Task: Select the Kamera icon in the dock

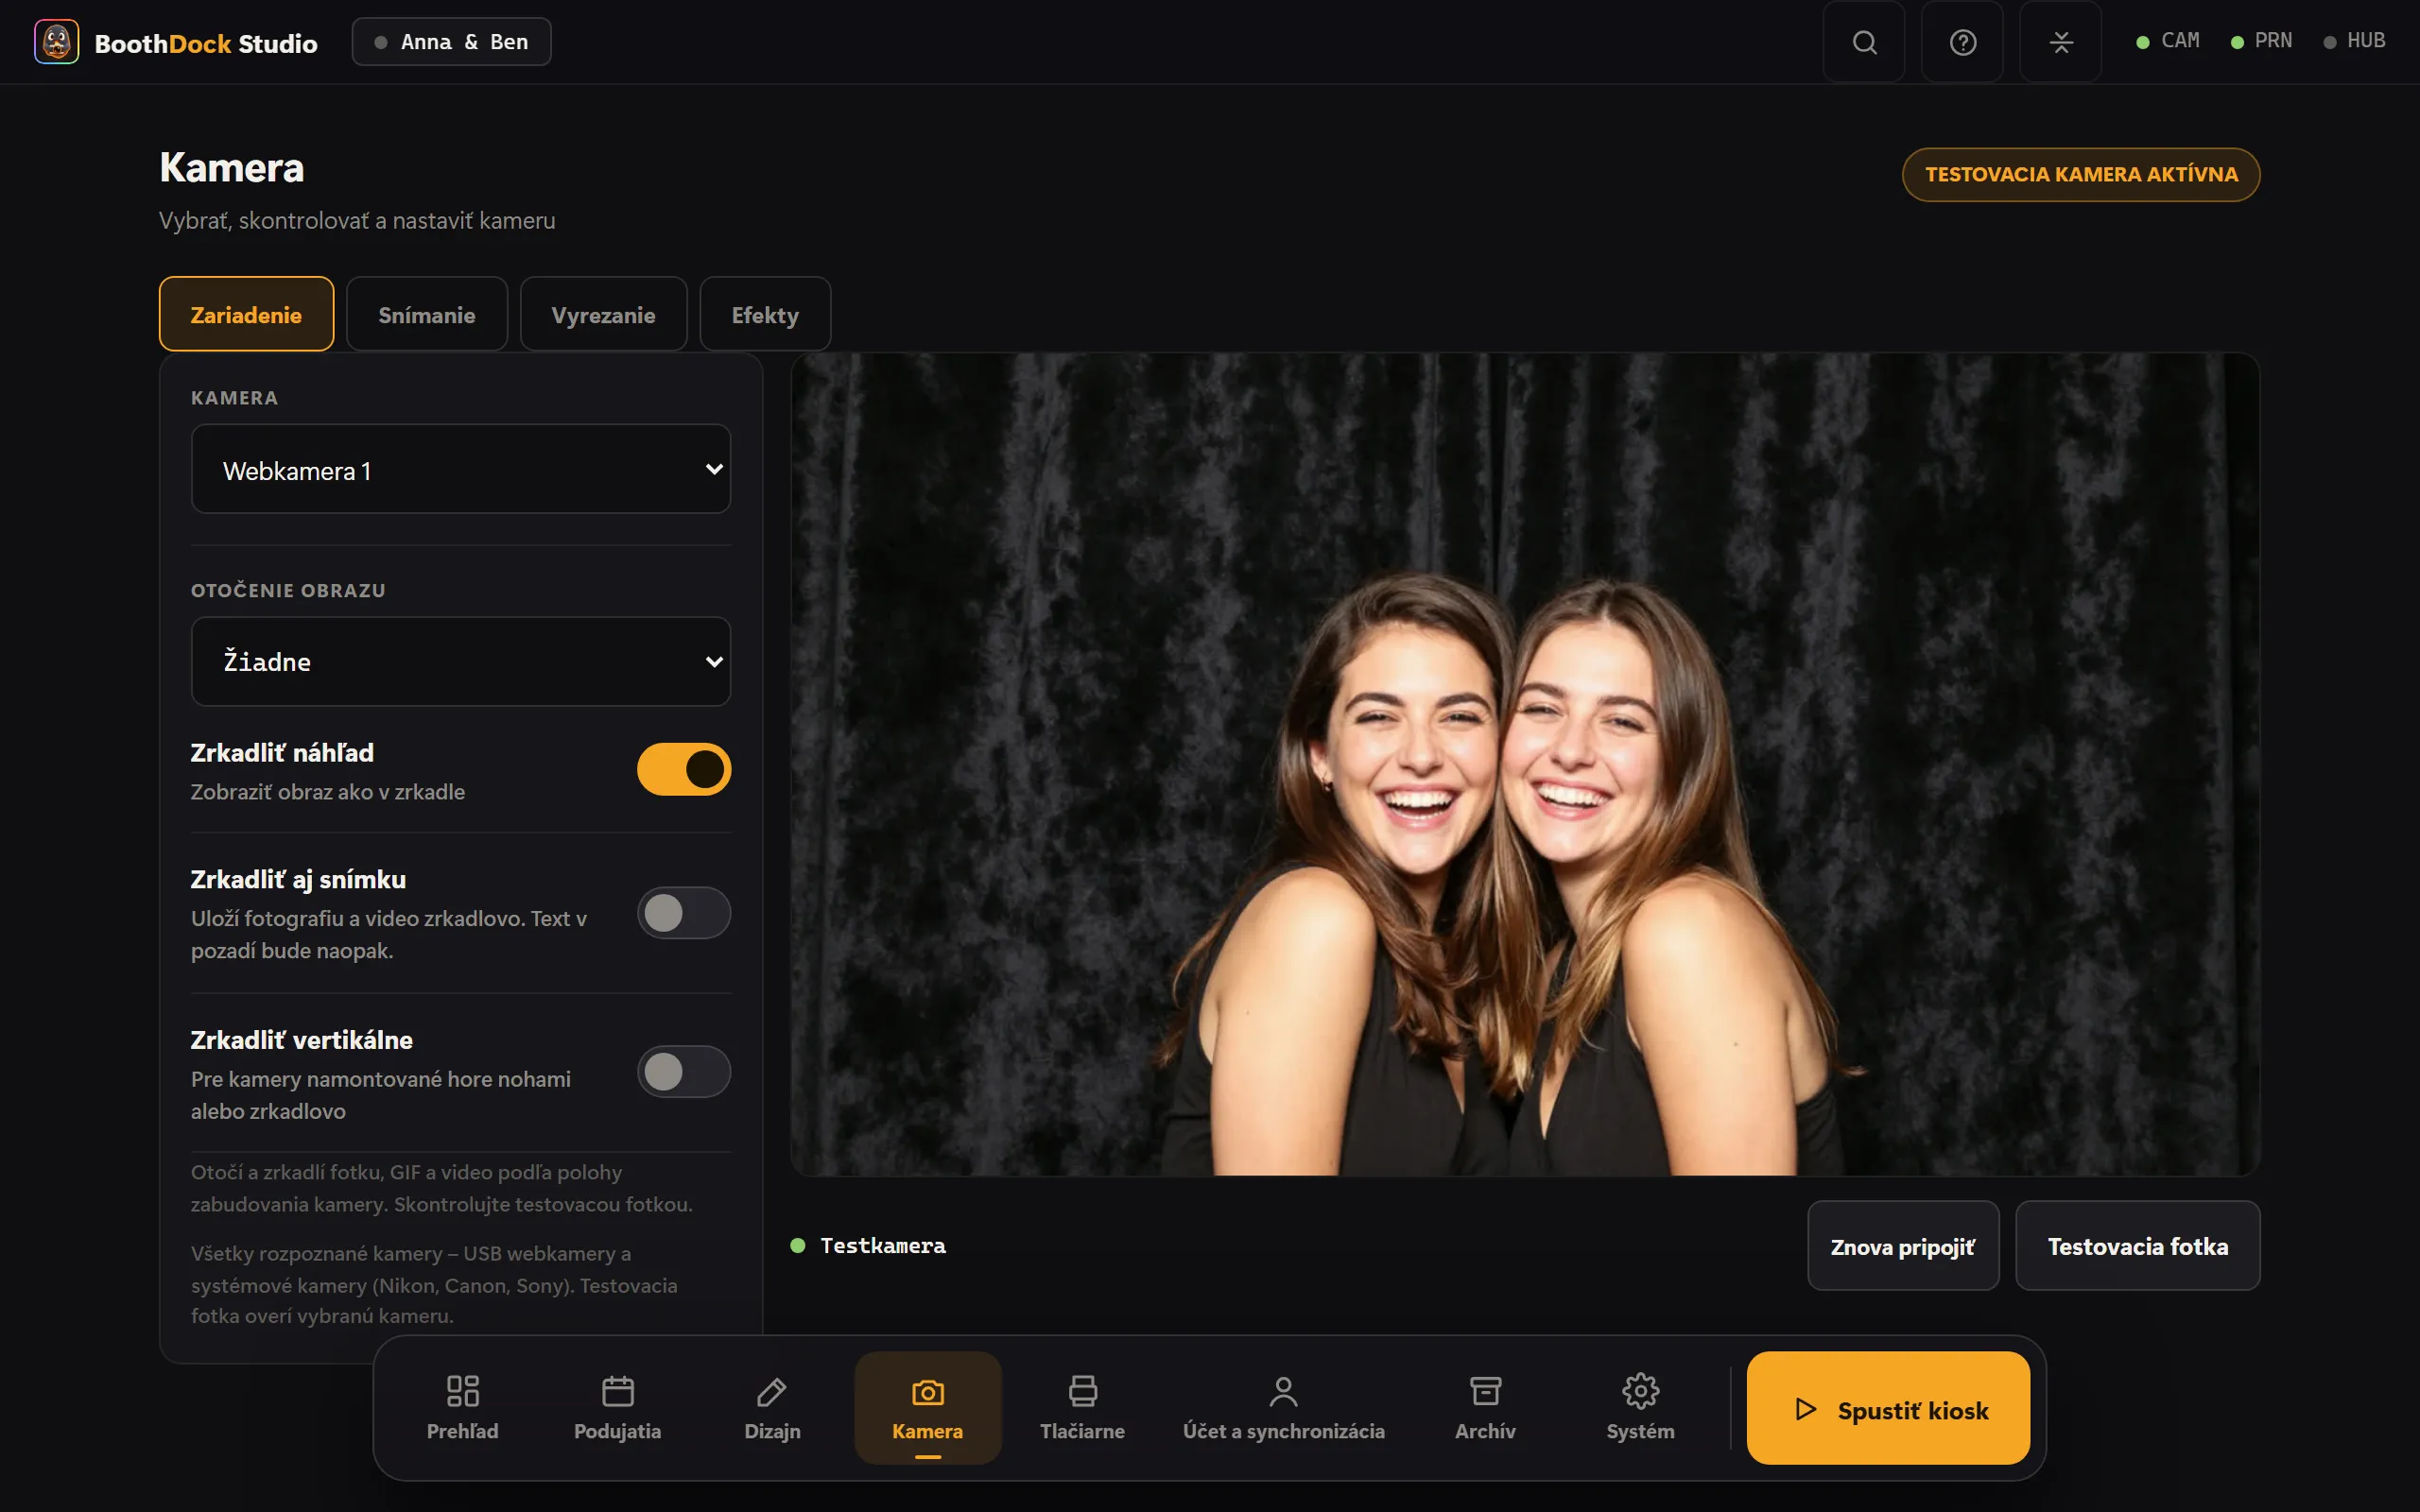Action: click(x=927, y=1407)
